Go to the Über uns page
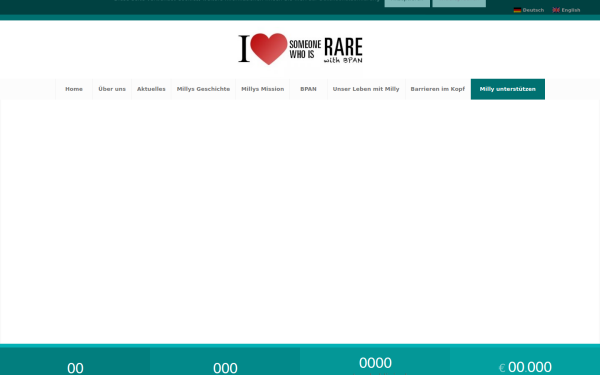 click(x=112, y=89)
